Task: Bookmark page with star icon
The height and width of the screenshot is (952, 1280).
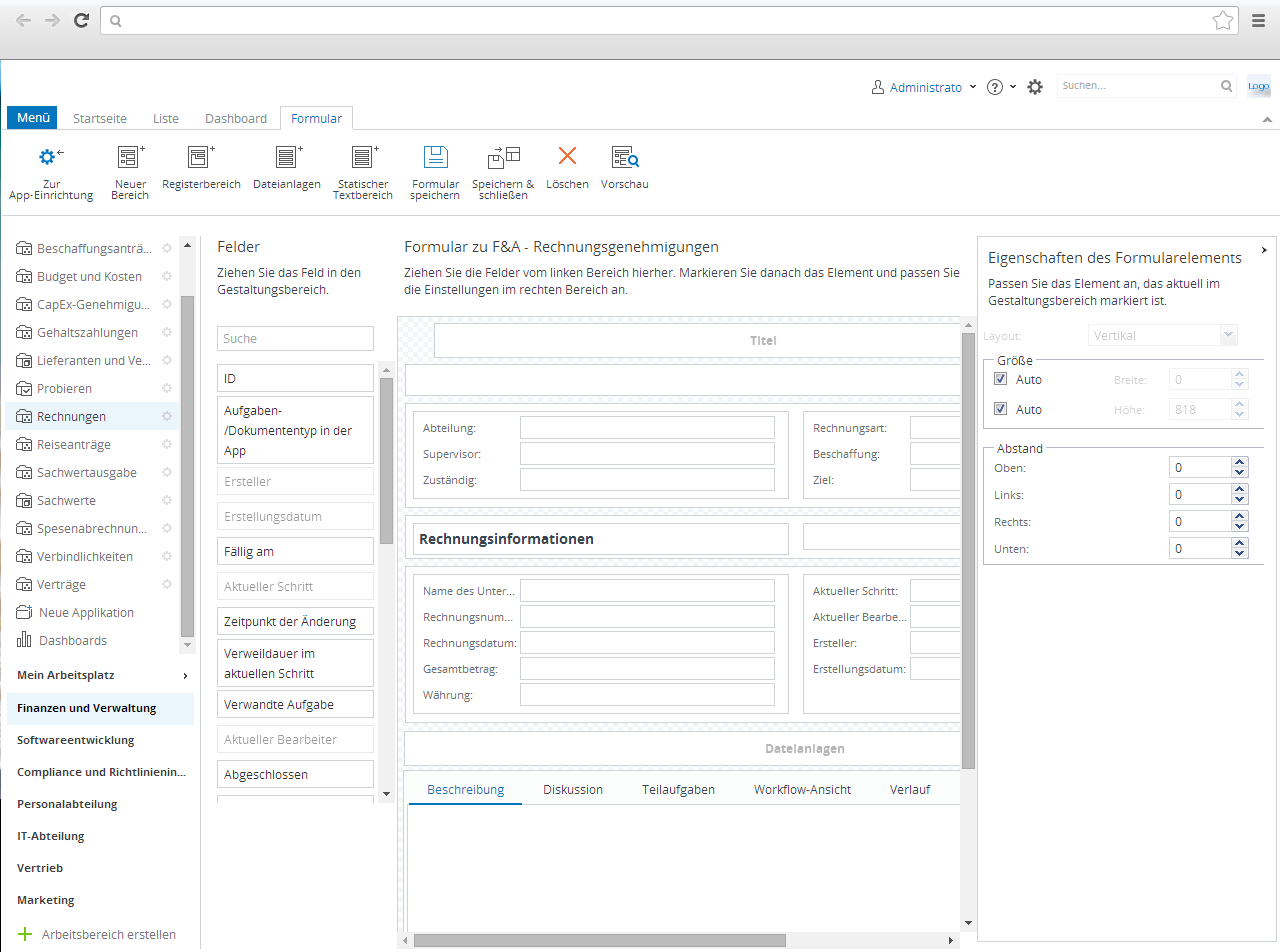Action: pos(1222,20)
